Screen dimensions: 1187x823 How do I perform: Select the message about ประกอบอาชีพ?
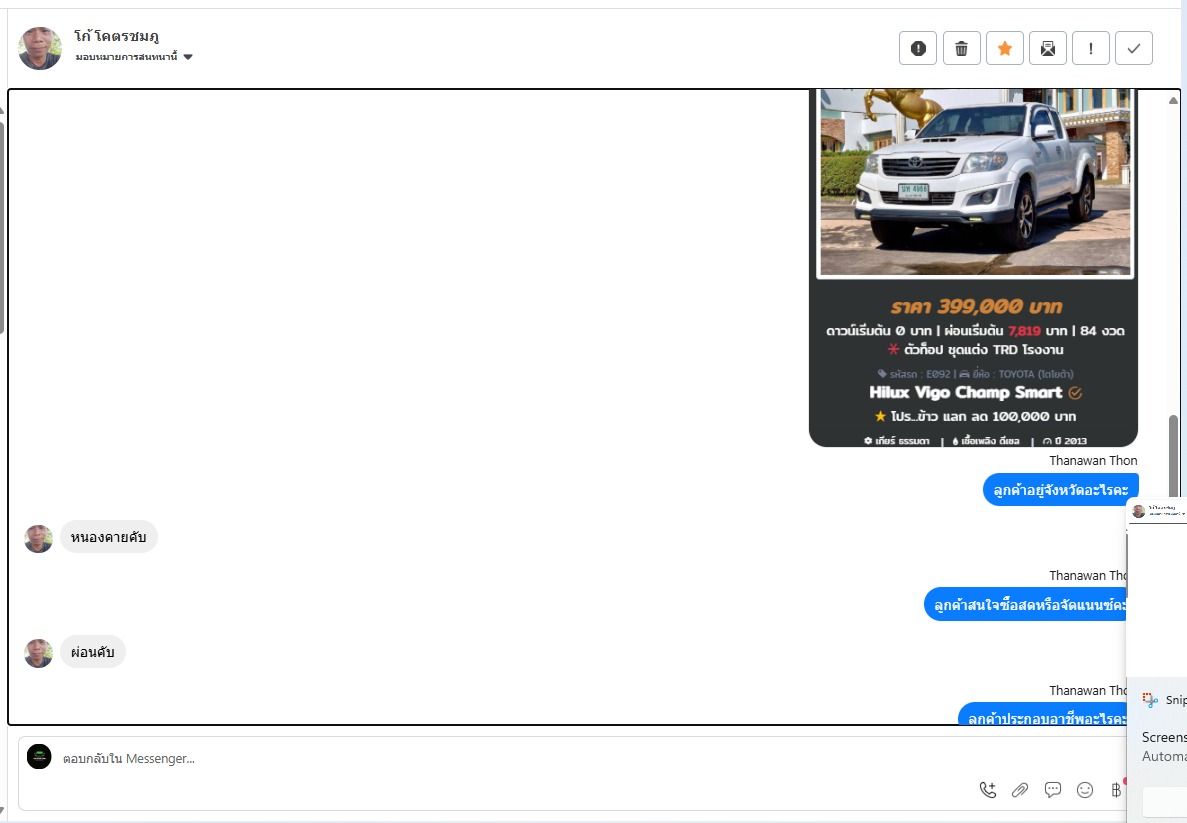pyautogui.click(x=1042, y=715)
